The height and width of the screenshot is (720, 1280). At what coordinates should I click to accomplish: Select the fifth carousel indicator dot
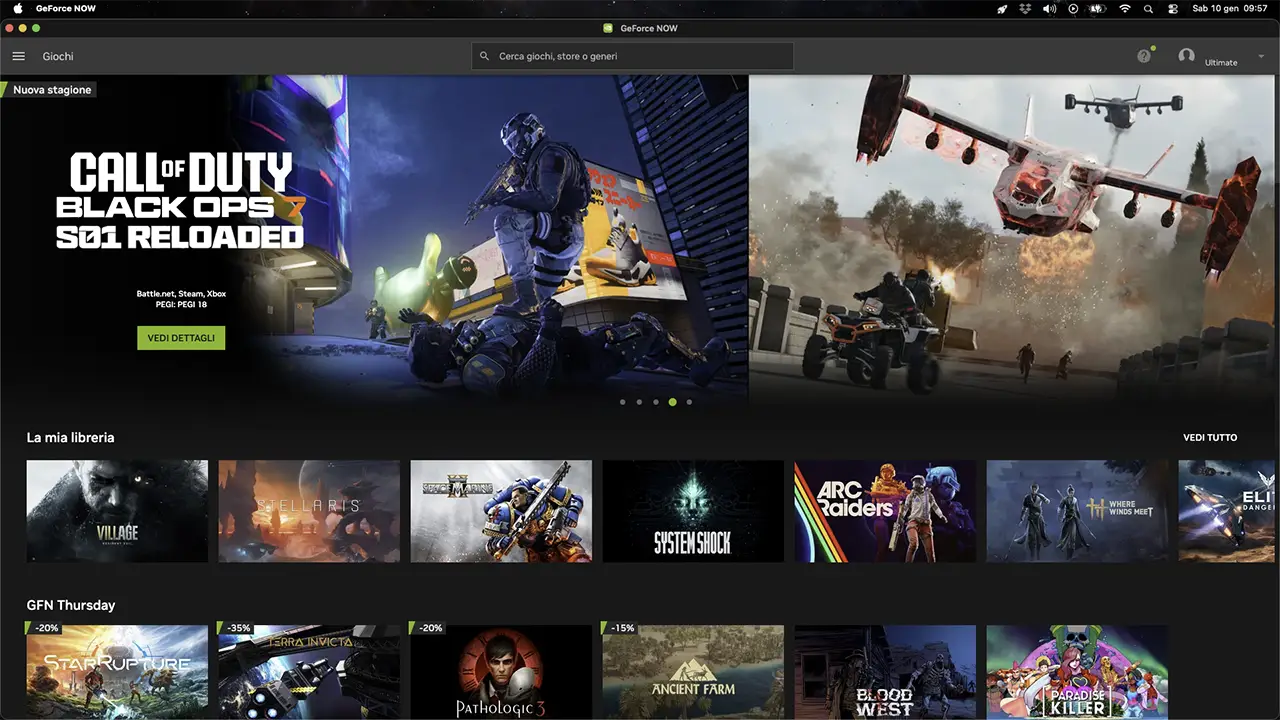(x=689, y=402)
